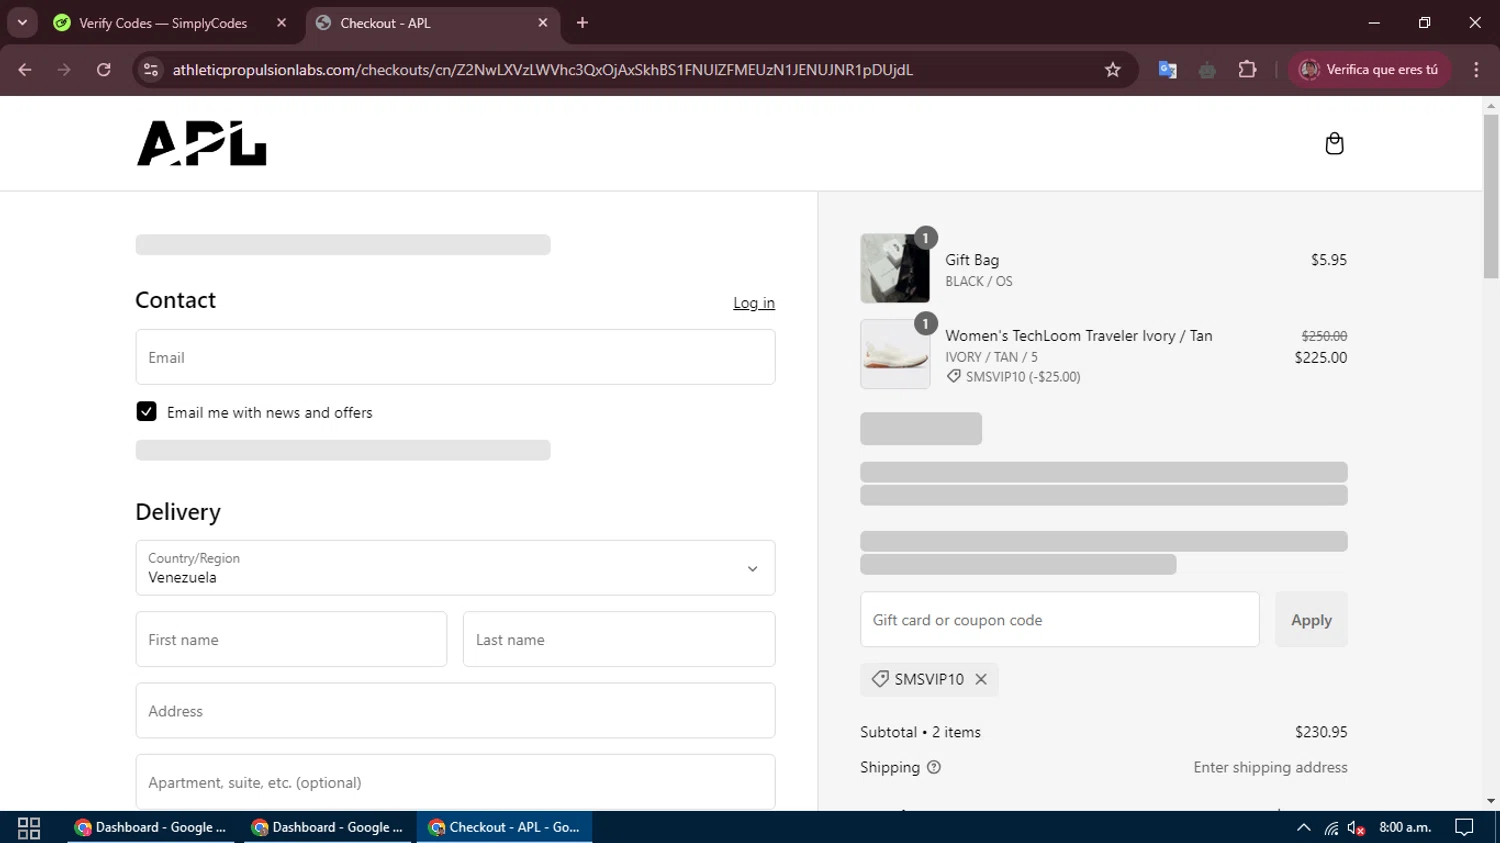The image size is (1500, 843).
Task: Go back to the previous page
Action: click(25, 69)
